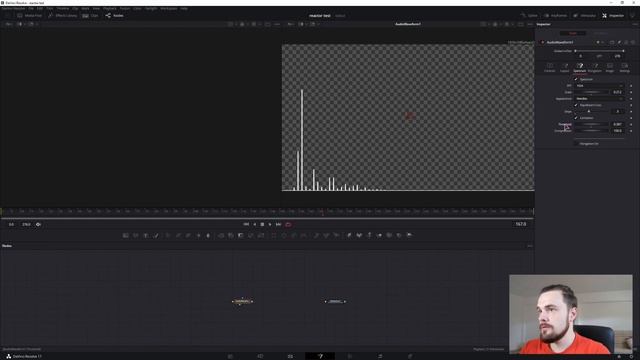
Task: Play forward in the viewer
Action: (x=270, y=224)
